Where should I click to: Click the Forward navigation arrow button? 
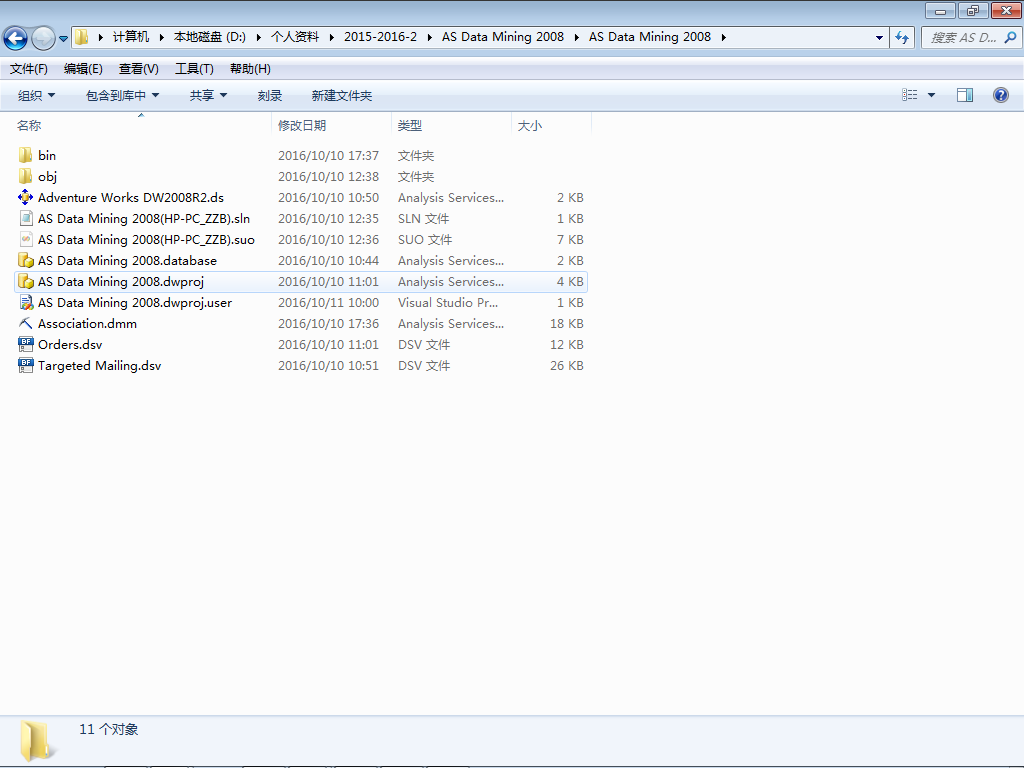[43, 38]
